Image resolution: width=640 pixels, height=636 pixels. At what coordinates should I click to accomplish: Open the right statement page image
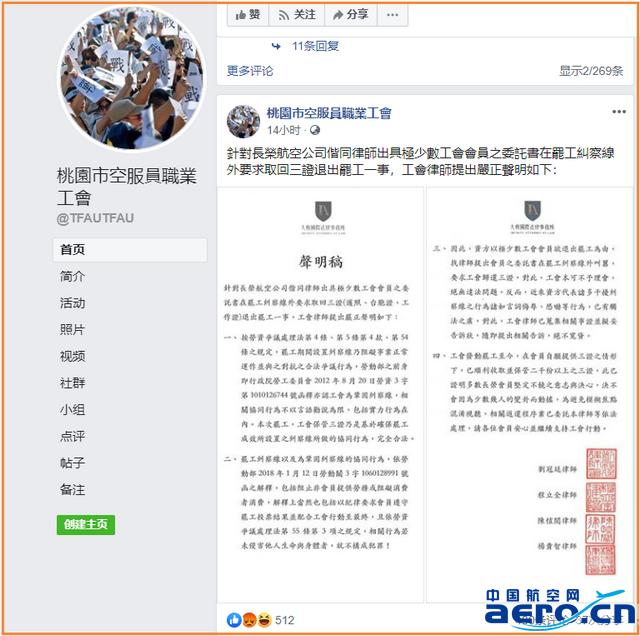pyautogui.click(x=529, y=395)
